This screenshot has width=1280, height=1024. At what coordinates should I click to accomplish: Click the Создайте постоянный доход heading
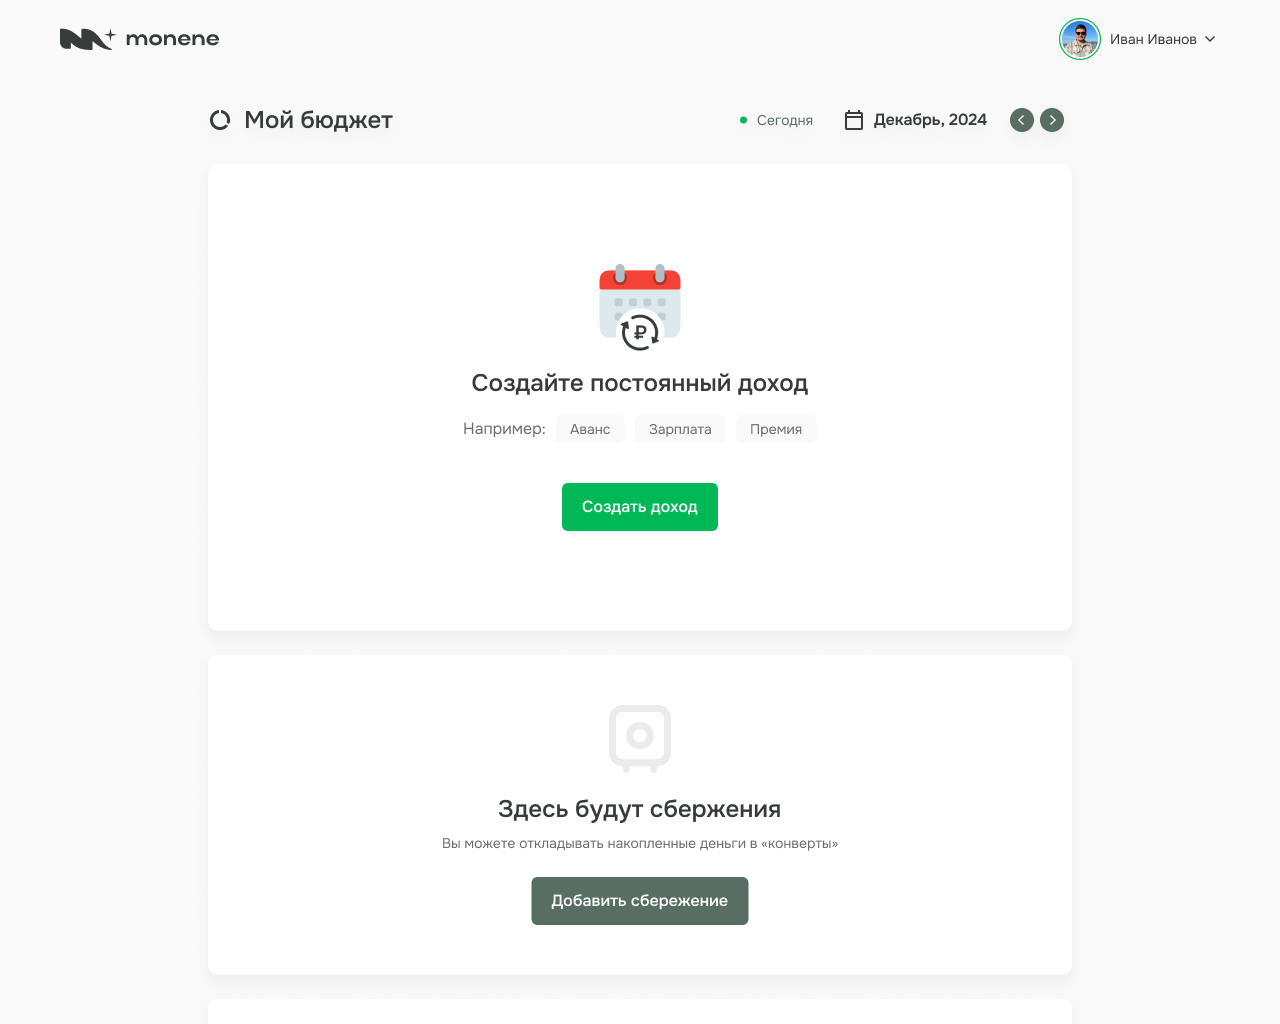click(x=640, y=383)
